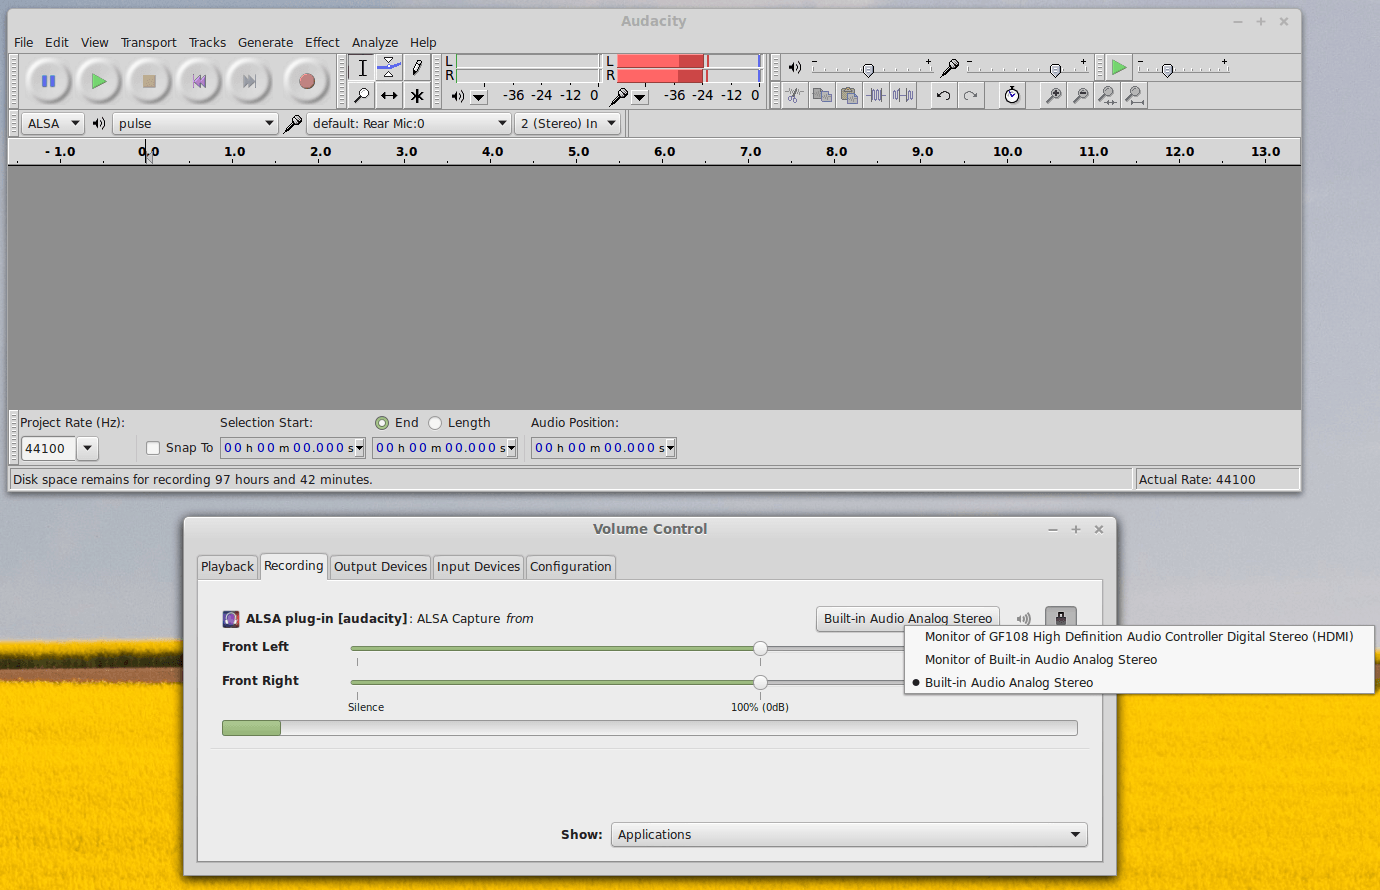Click the Paste clipboard icon

(849, 95)
